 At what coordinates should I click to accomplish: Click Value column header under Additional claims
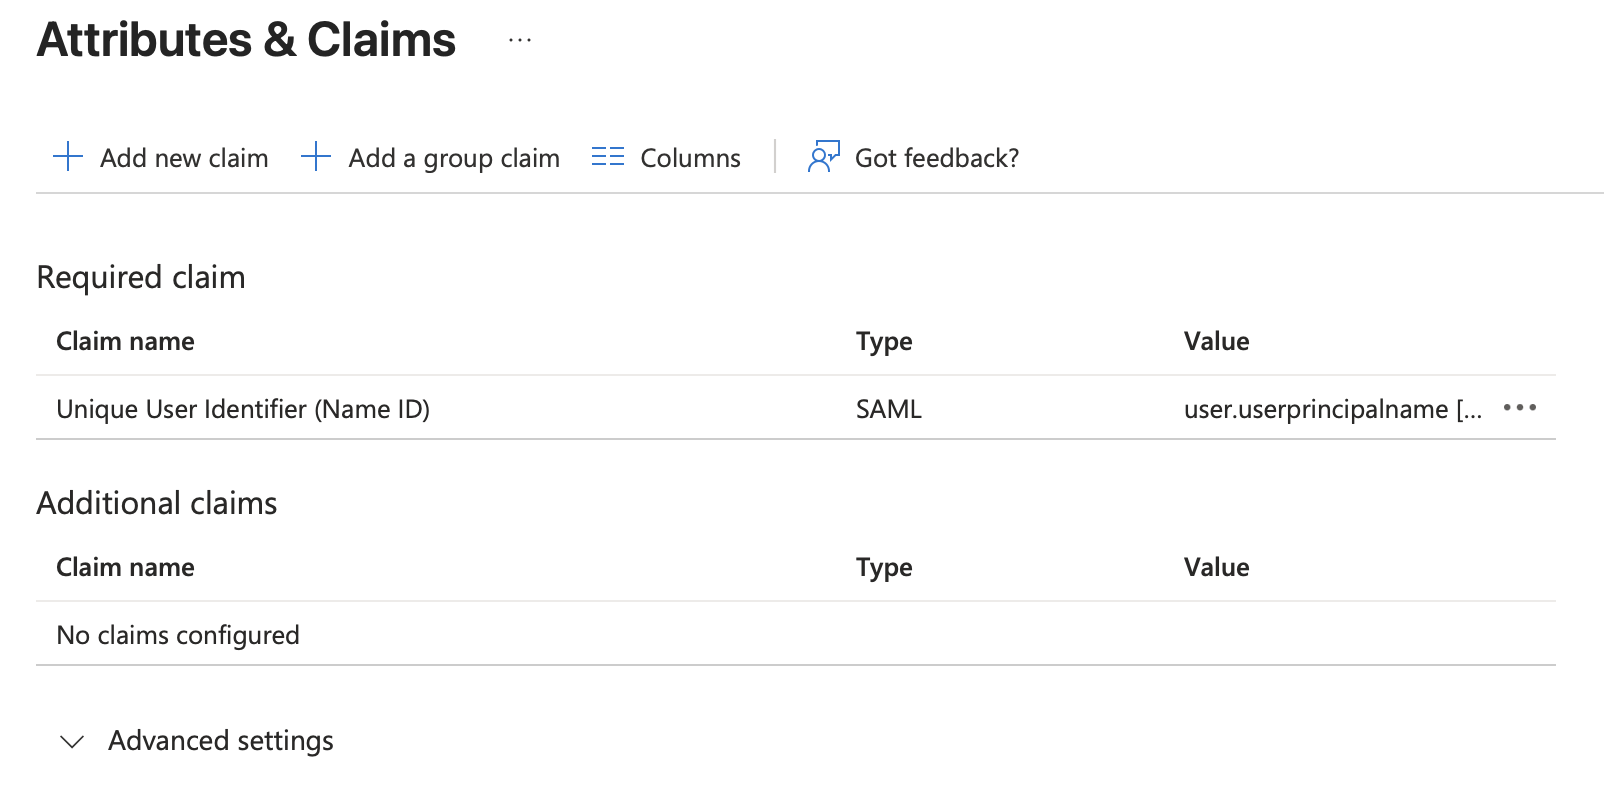(x=1216, y=567)
